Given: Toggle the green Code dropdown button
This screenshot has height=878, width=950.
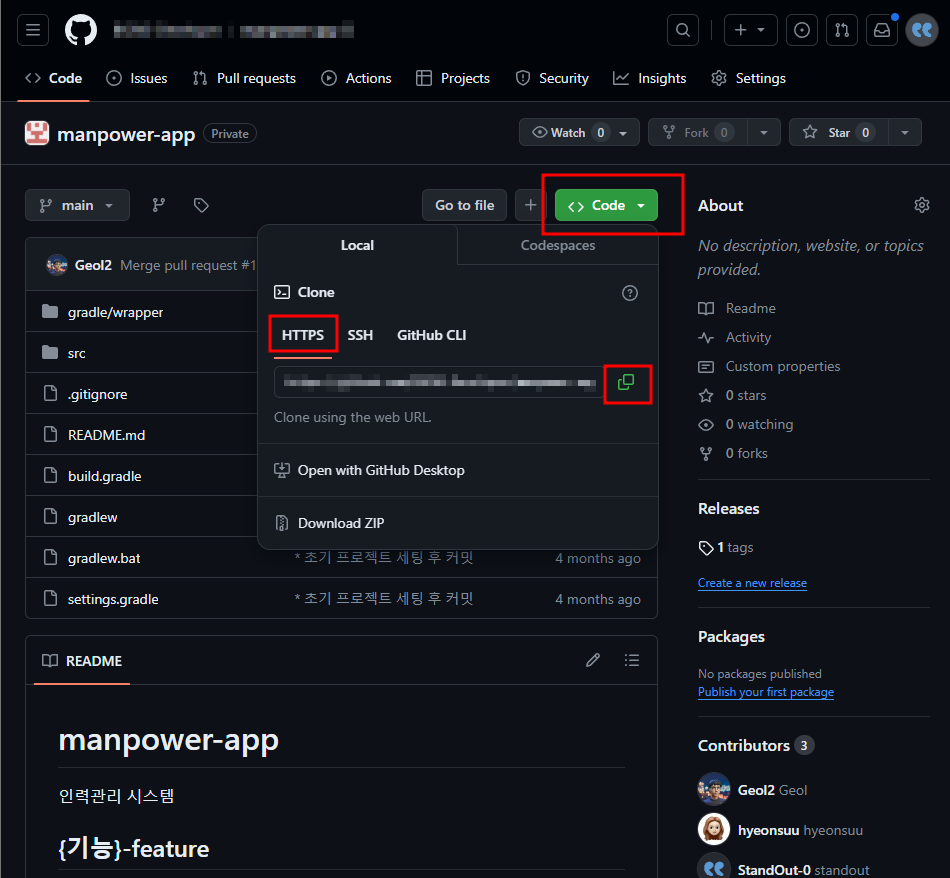Looking at the screenshot, I should pos(606,205).
